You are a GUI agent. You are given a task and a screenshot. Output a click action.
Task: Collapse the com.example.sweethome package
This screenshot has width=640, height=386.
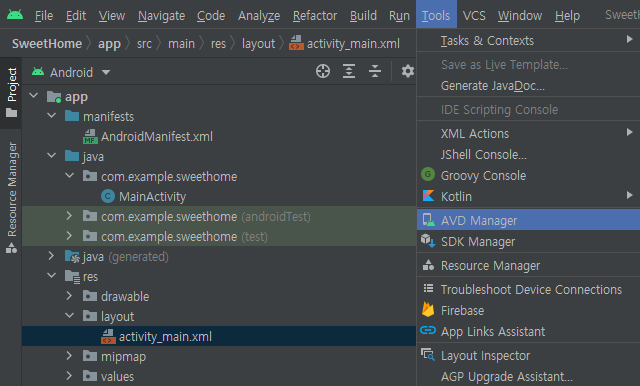(x=70, y=175)
